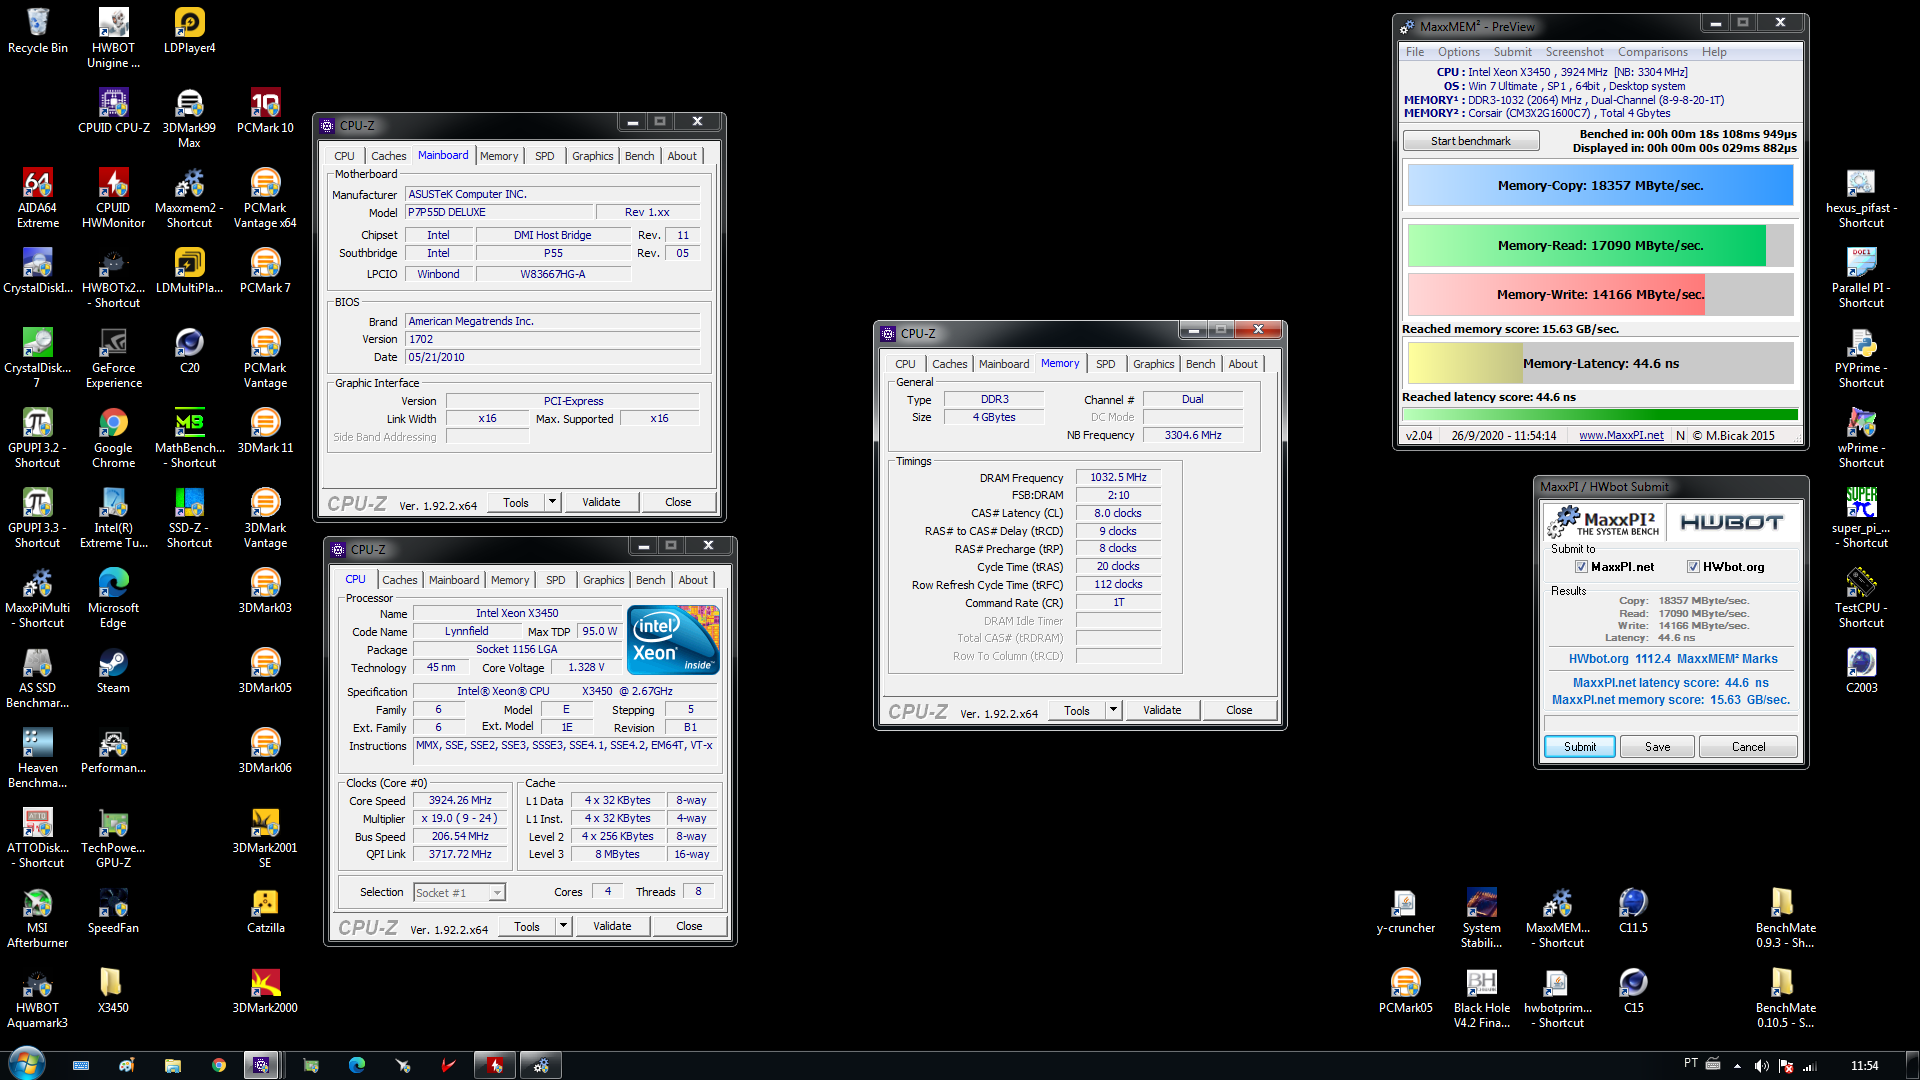This screenshot has height=1080, width=1920.
Task: Launch CPUID HWMonitor desktop icon
Action: 113,198
